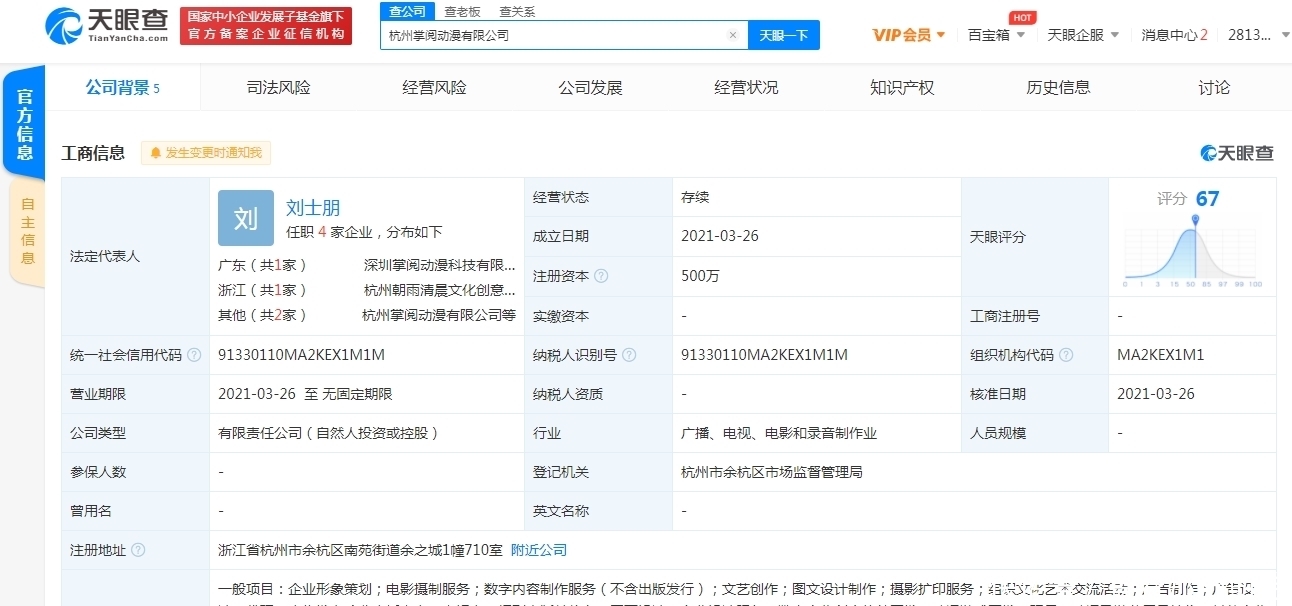Screen dimensions: 1292x606
Task: Switch to 经营状况 tab
Action: tap(746, 88)
